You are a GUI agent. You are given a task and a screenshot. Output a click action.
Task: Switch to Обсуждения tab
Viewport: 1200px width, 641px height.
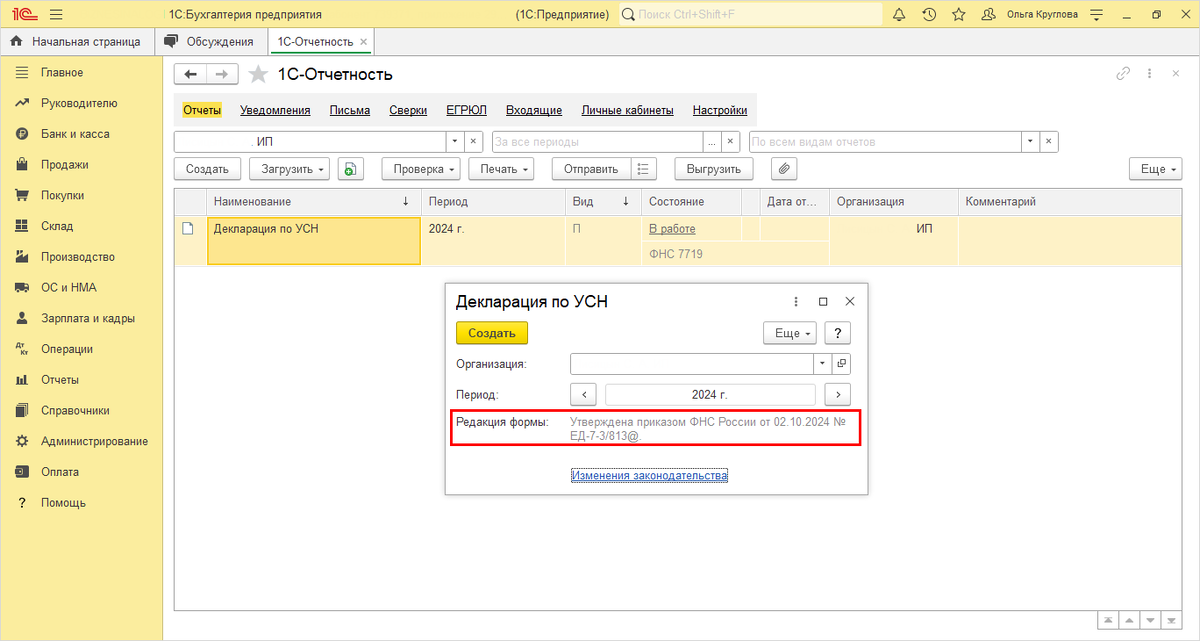[x=212, y=42]
